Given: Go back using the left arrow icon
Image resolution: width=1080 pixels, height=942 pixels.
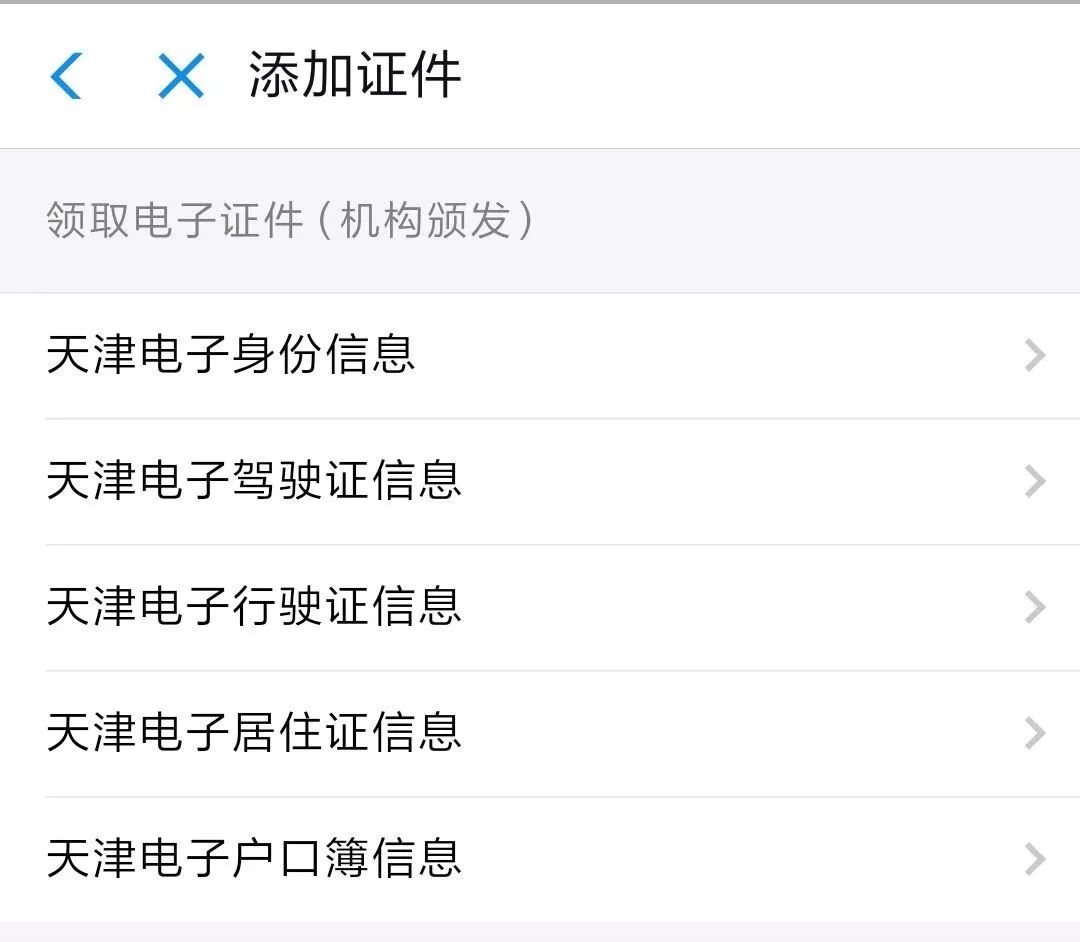Looking at the screenshot, I should (66, 76).
